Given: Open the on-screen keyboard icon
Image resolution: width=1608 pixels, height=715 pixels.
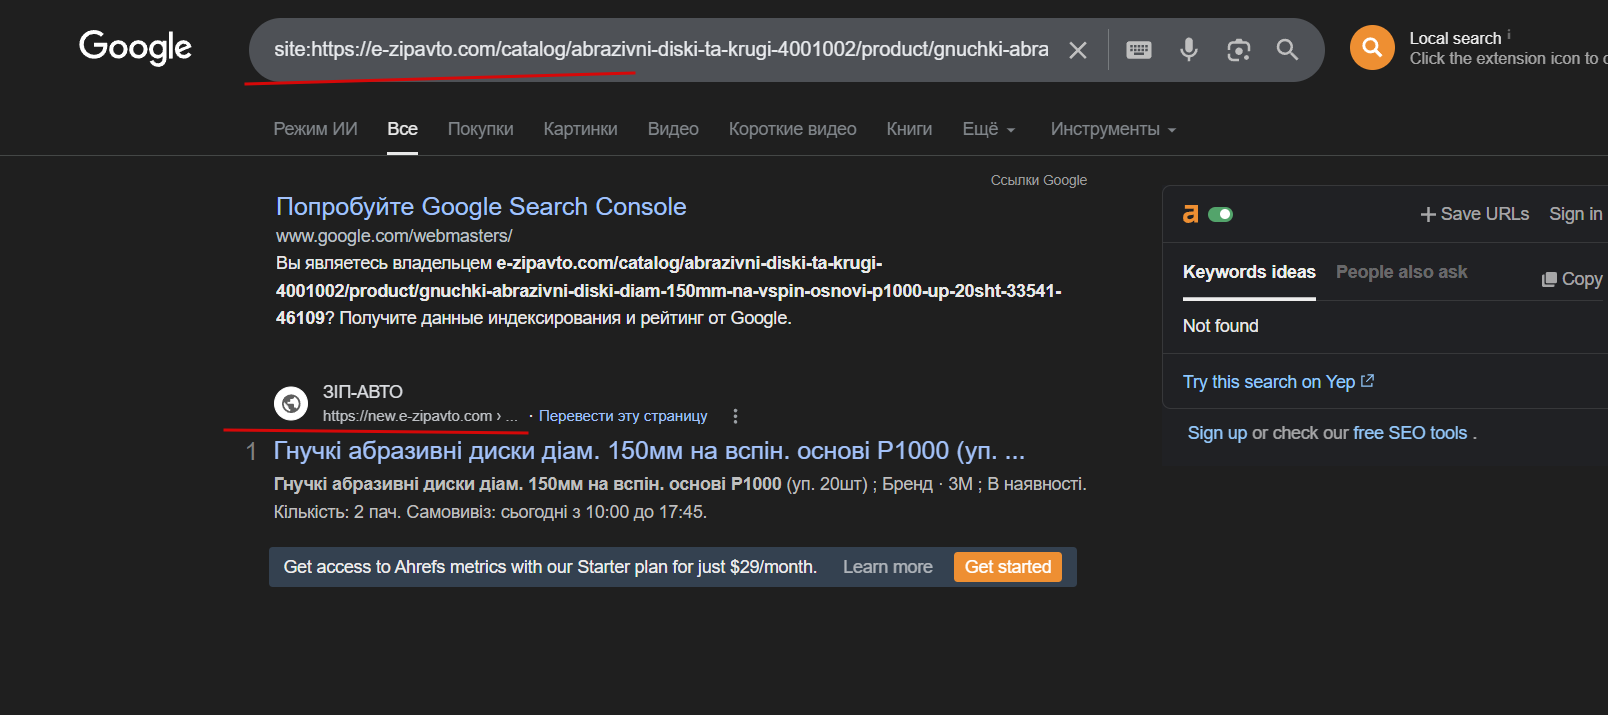Looking at the screenshot, I should click(1139, 50).
